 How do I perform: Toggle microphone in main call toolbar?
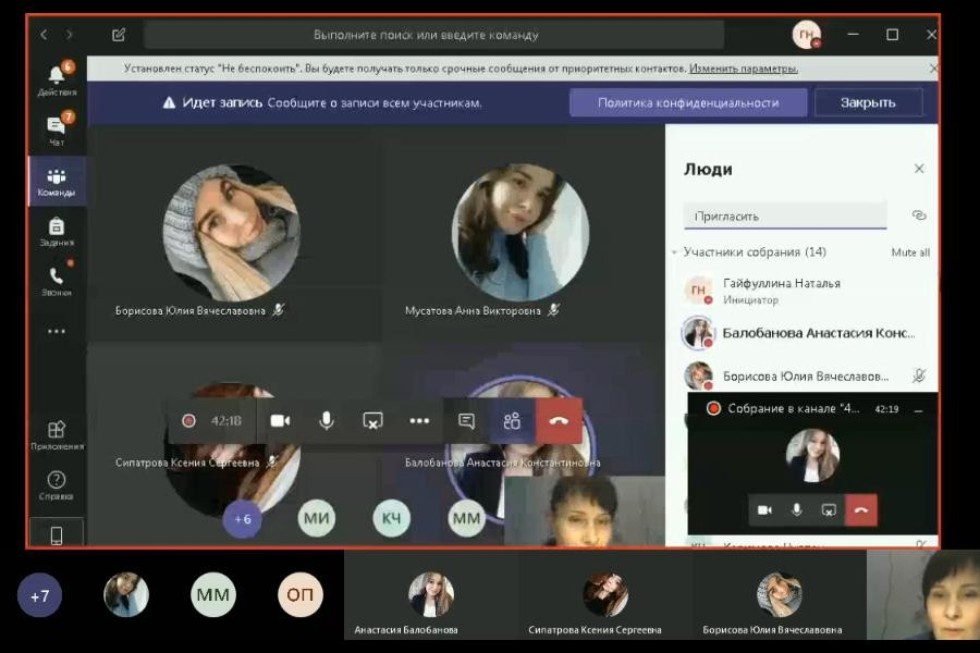coord(326,421)
